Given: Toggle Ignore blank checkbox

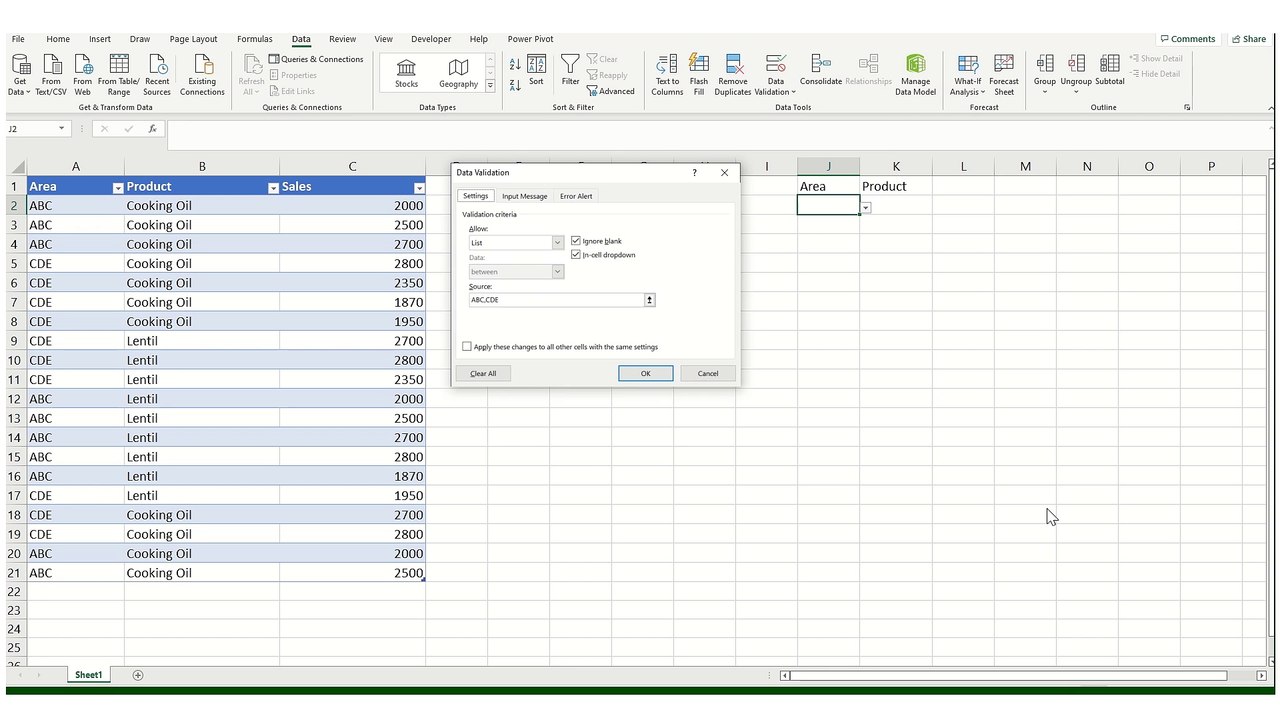Looking at the screenshot, I should pos(576,241).
